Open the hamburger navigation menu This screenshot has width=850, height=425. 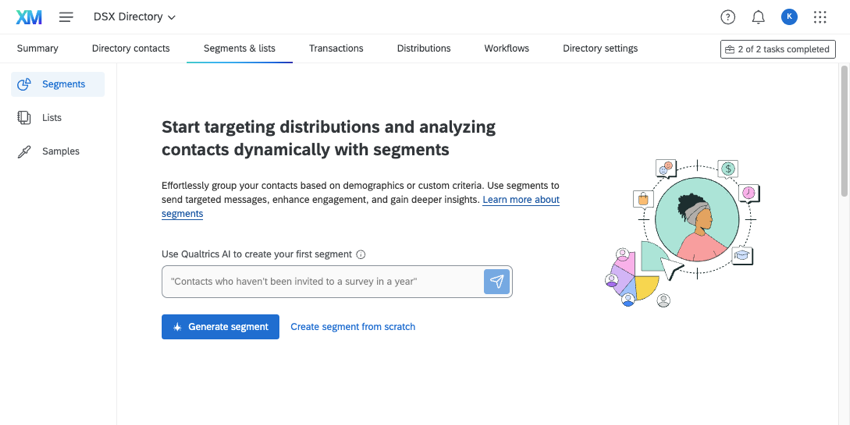(x=66, y=17)
